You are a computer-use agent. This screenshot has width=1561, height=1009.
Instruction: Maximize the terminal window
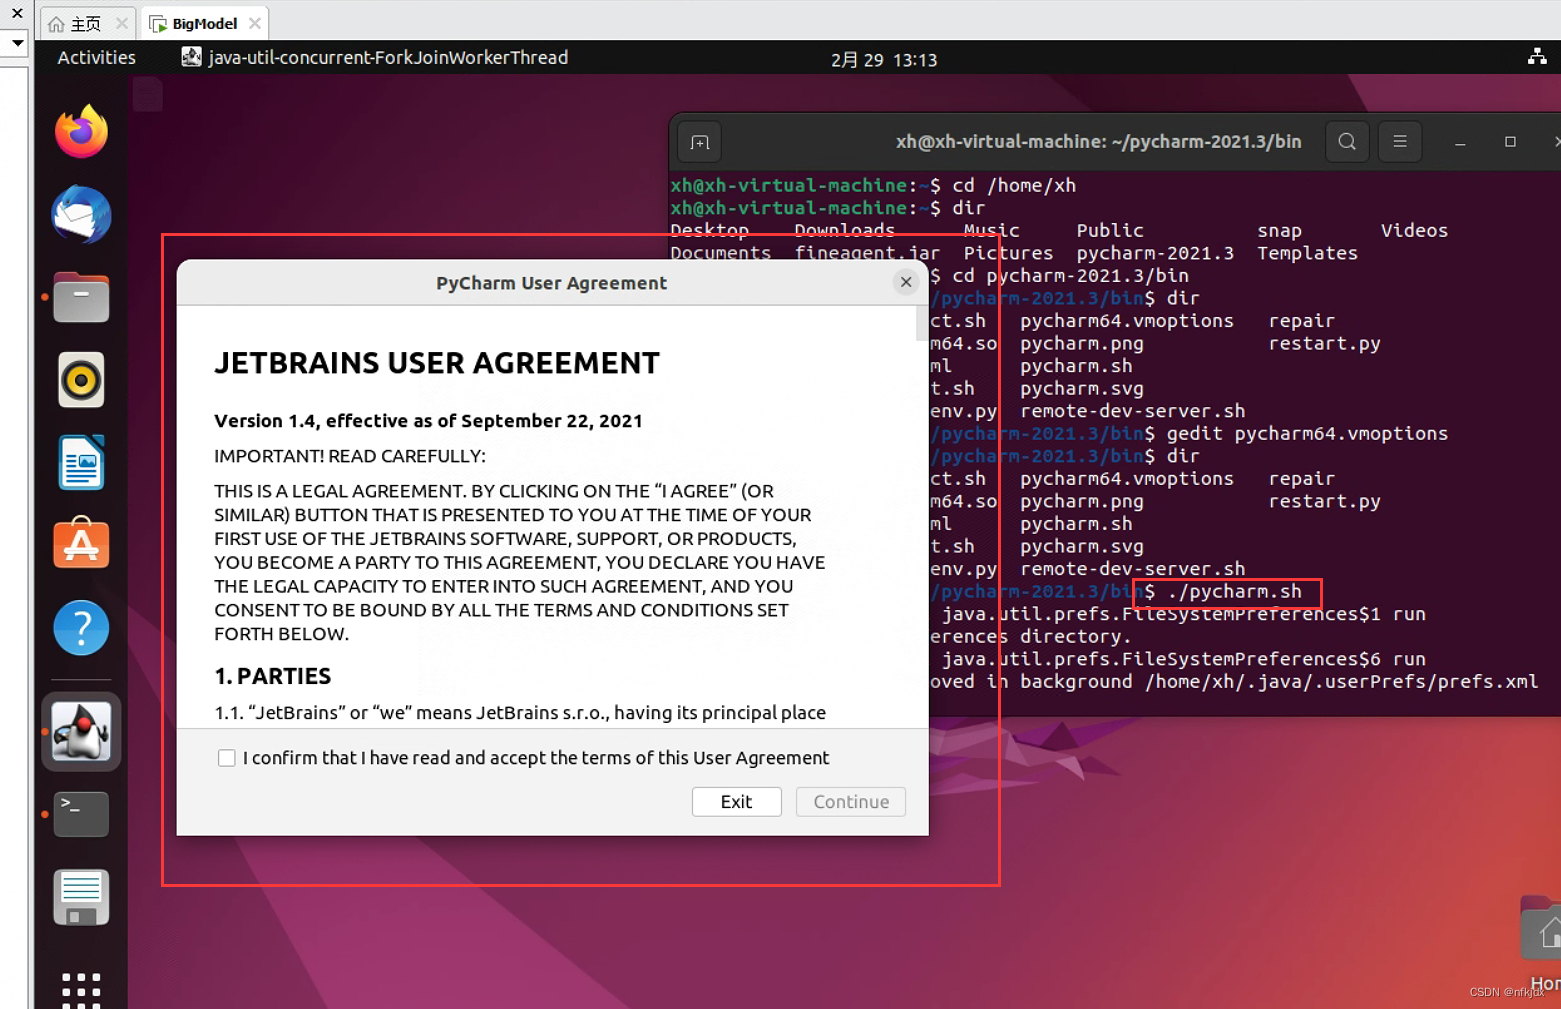pyautogui.click(x=1510, y=142)
